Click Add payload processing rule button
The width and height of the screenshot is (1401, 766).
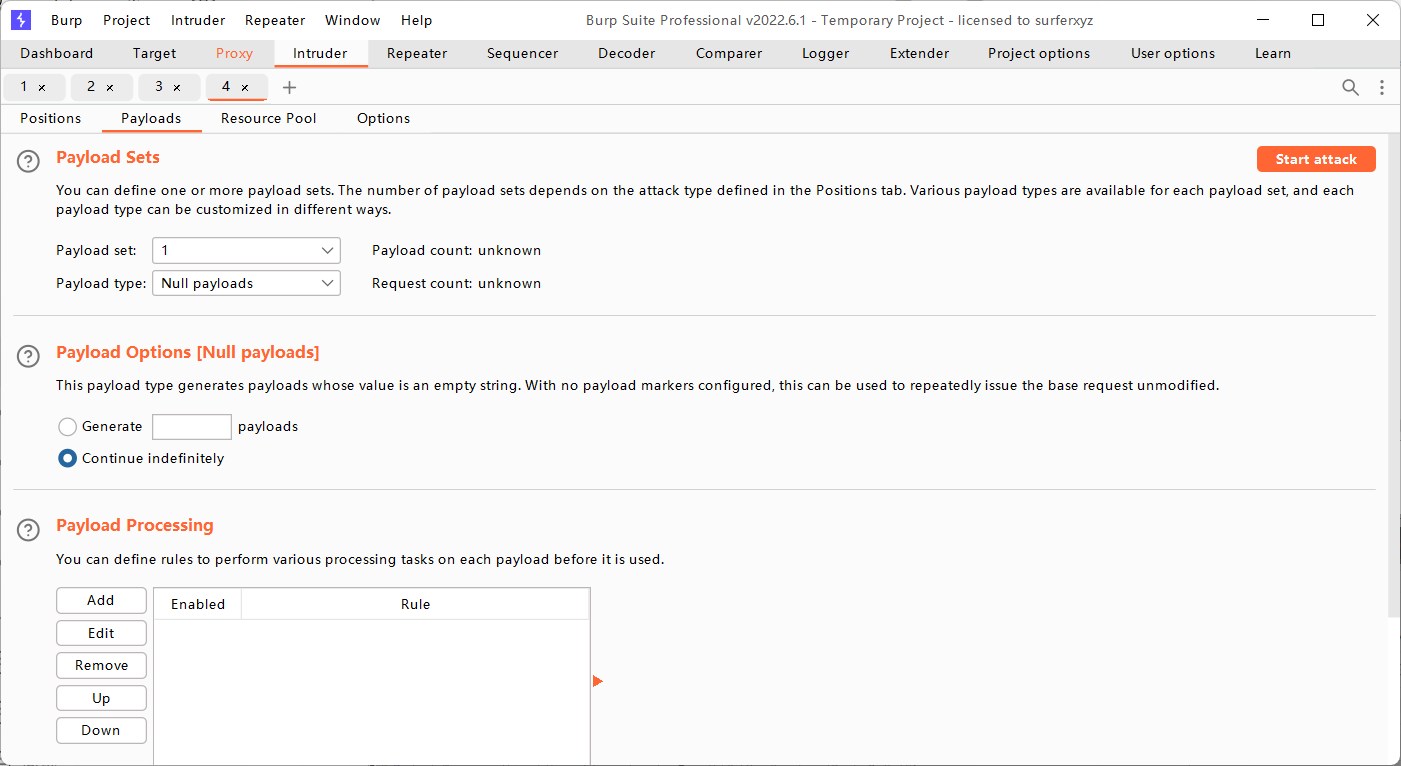tap(101, 600)
